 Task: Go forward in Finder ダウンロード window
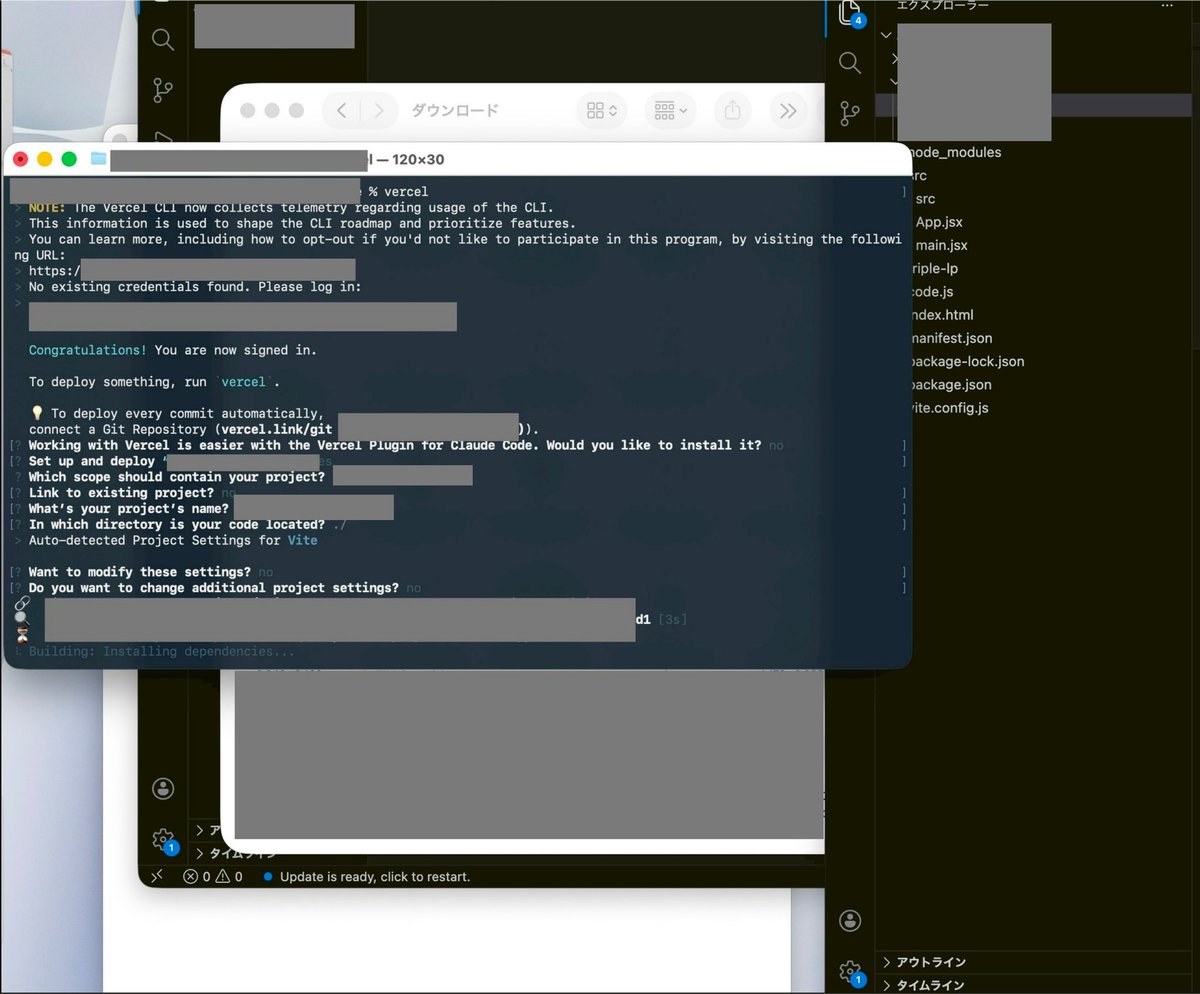coord(377,110)
